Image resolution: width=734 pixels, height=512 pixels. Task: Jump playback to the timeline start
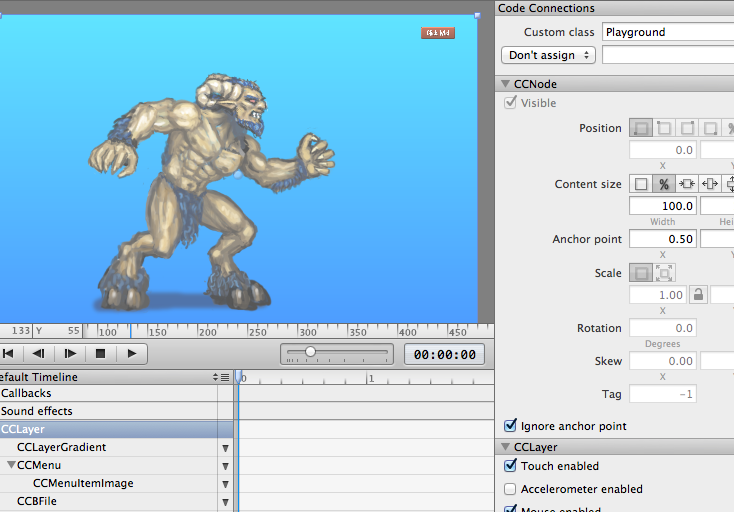[8, 354]
